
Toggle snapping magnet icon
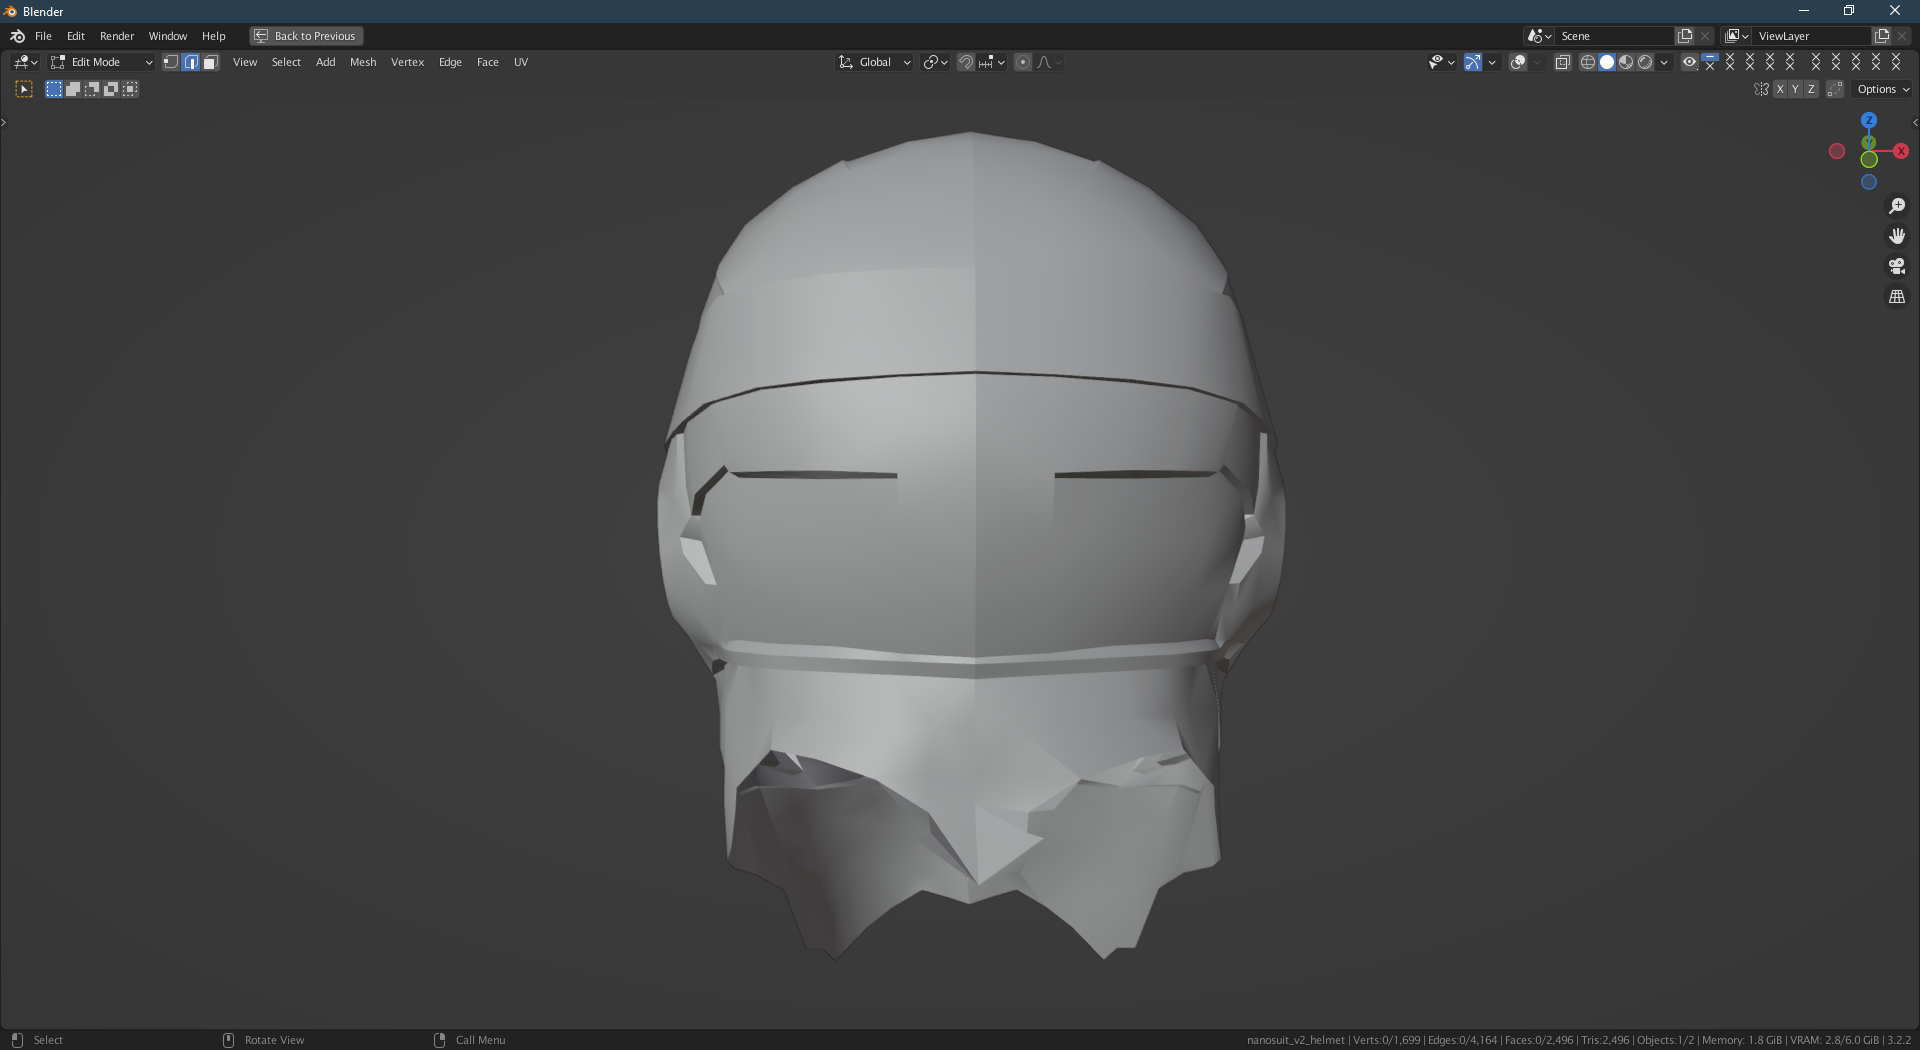coord(966,62)
